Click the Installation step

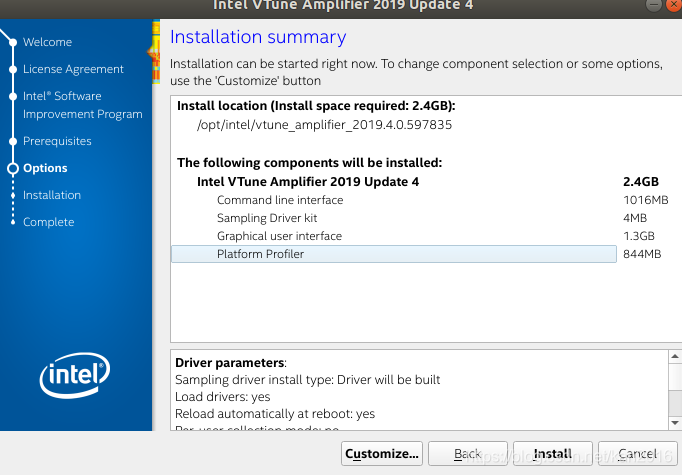[52, 195]
